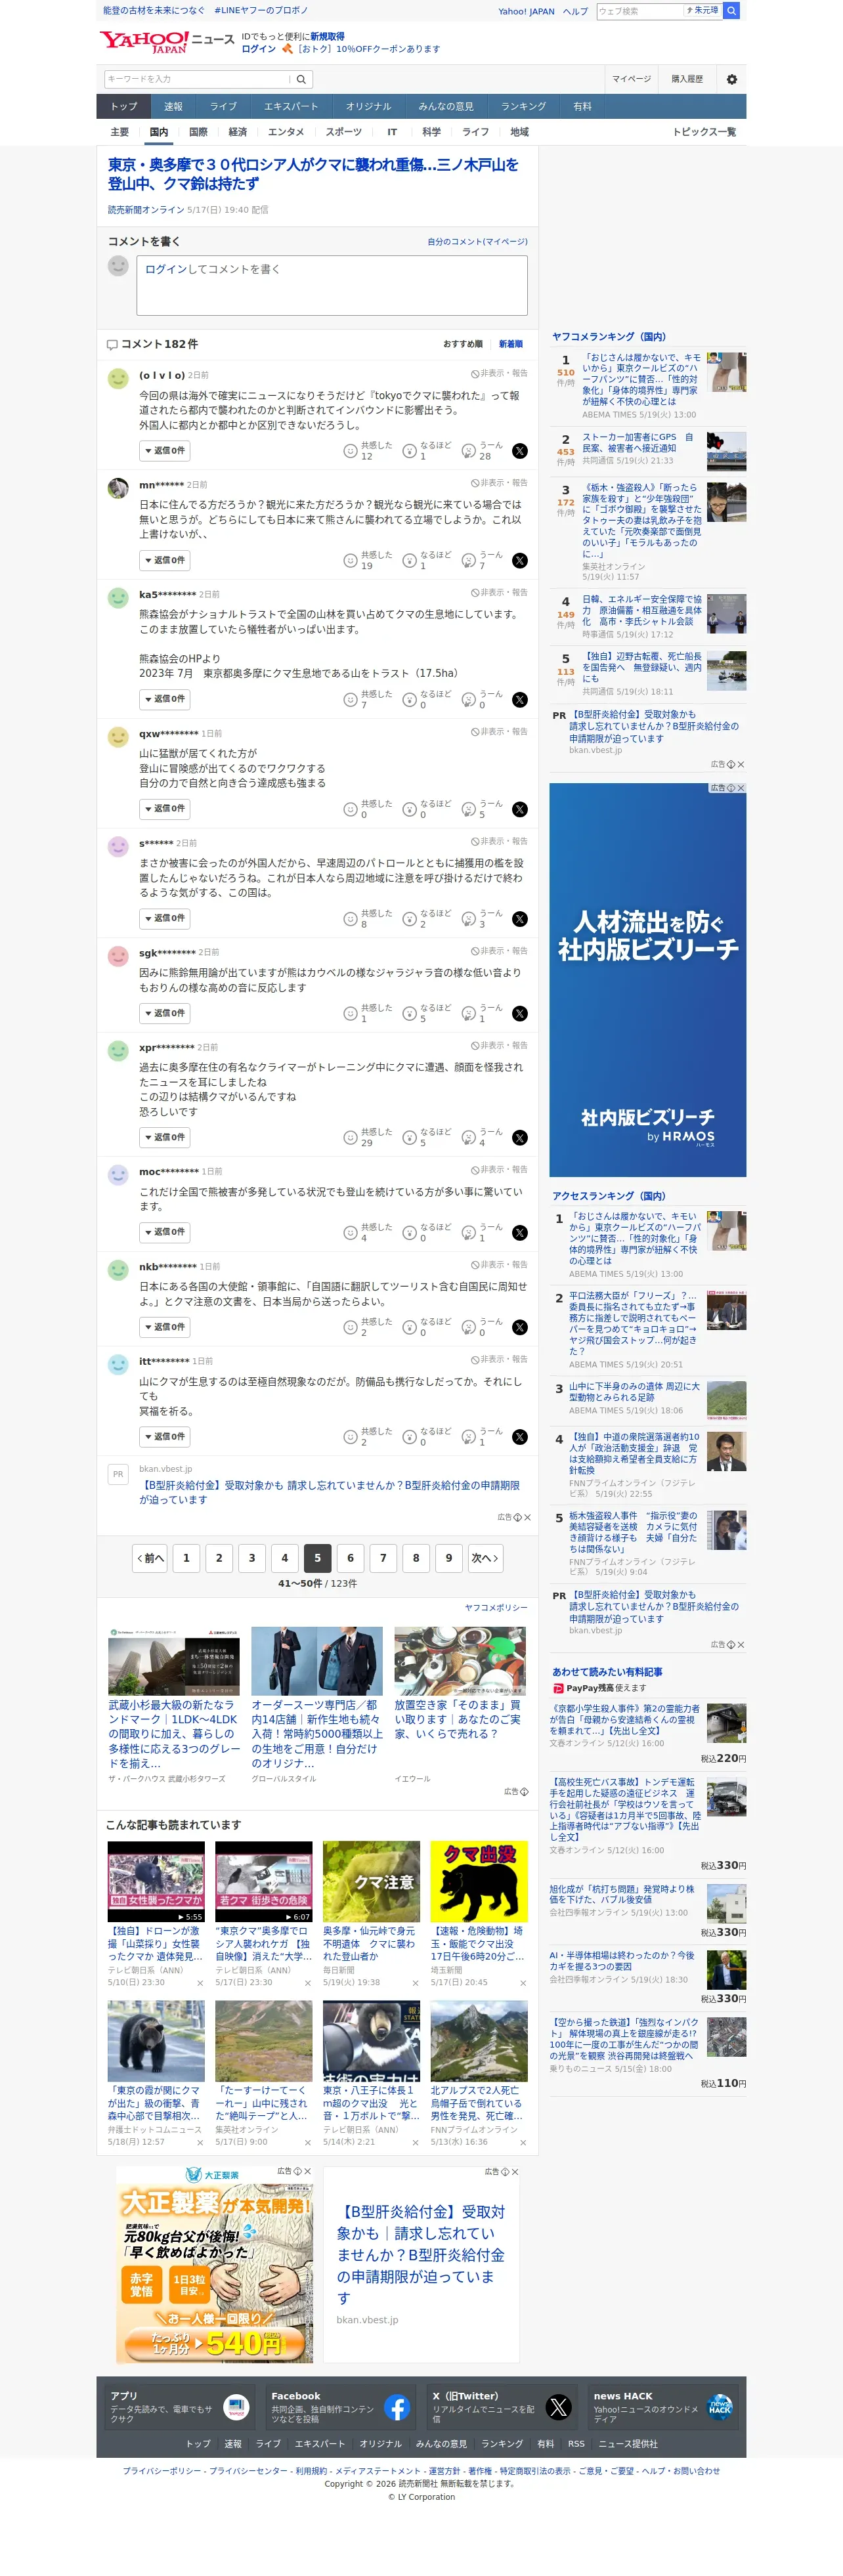This screenshot has width=843, height=2576.
Task: Click 非表示・報告 on moc********'s comment
Action: coord(499,1170)
